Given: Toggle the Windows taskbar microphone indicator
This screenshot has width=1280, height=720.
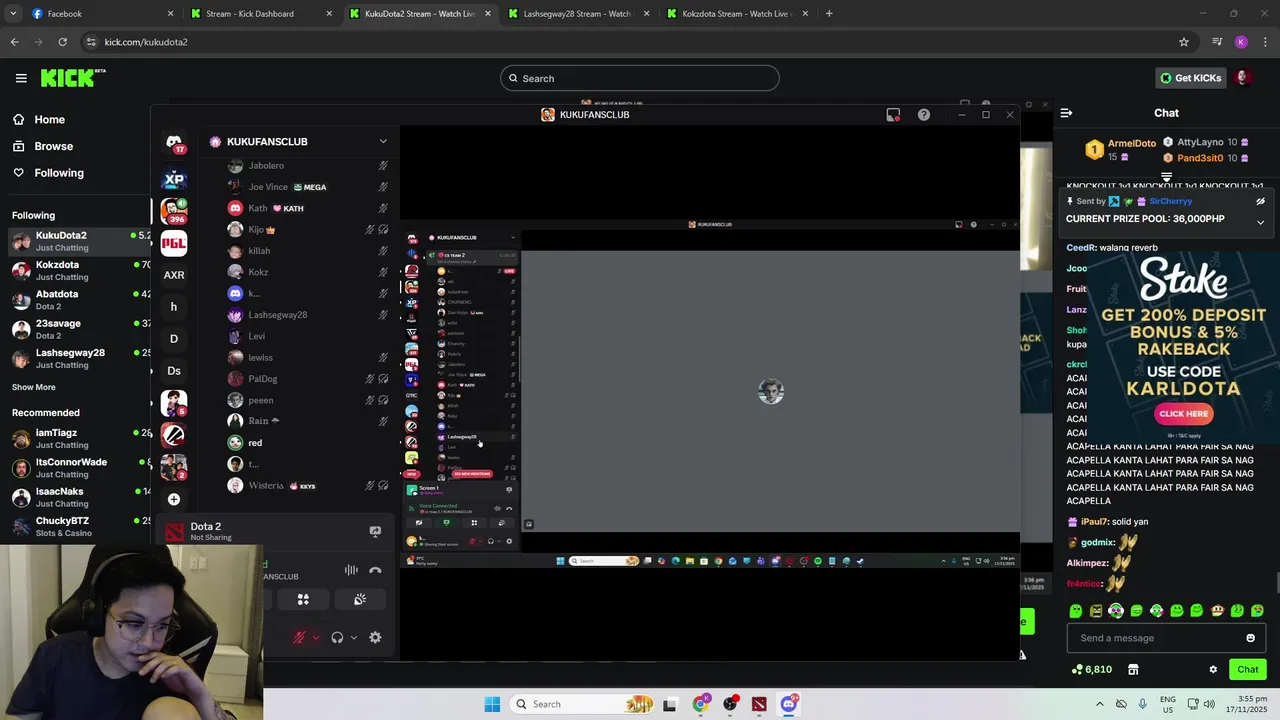Looking at the screenshot, I should (1142, 704).
